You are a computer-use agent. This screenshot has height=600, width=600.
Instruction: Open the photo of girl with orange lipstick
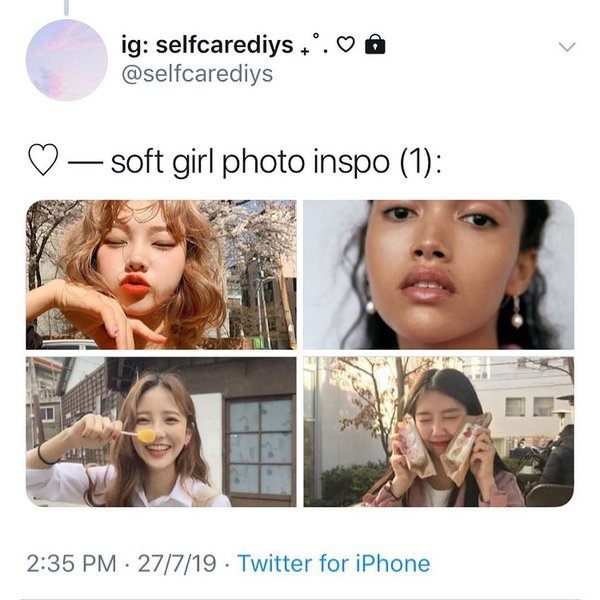click(161, 274)
